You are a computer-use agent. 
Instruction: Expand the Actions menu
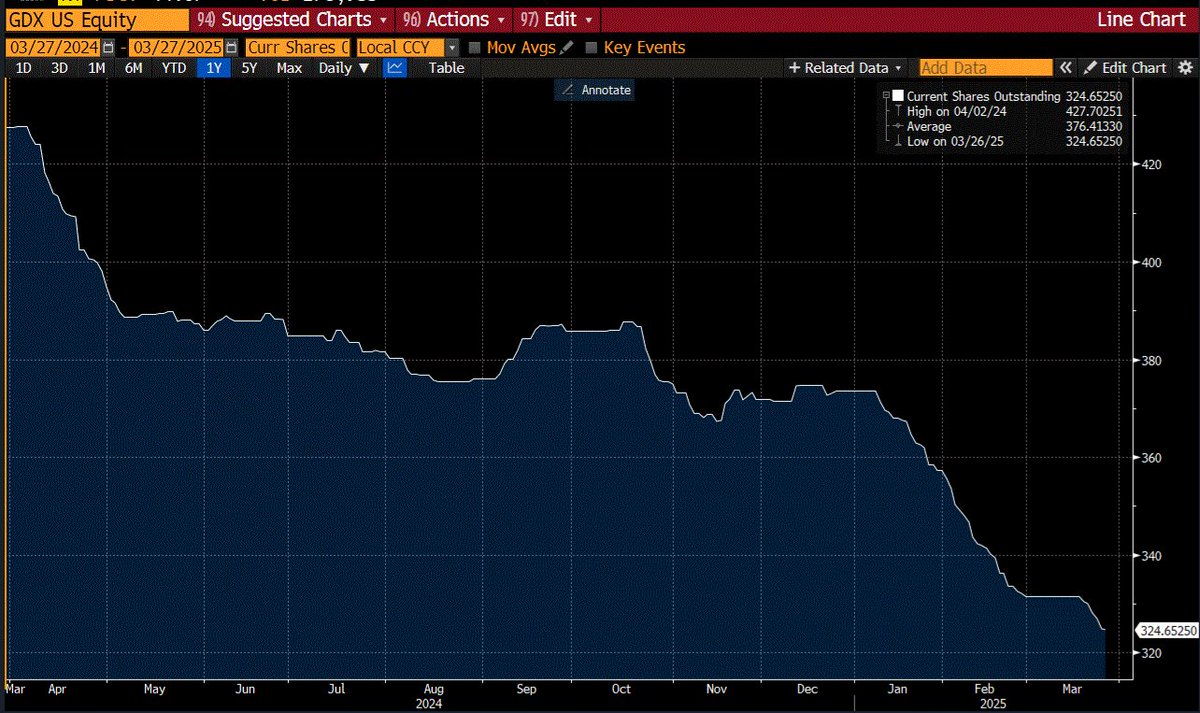click(x=454, y=19)
